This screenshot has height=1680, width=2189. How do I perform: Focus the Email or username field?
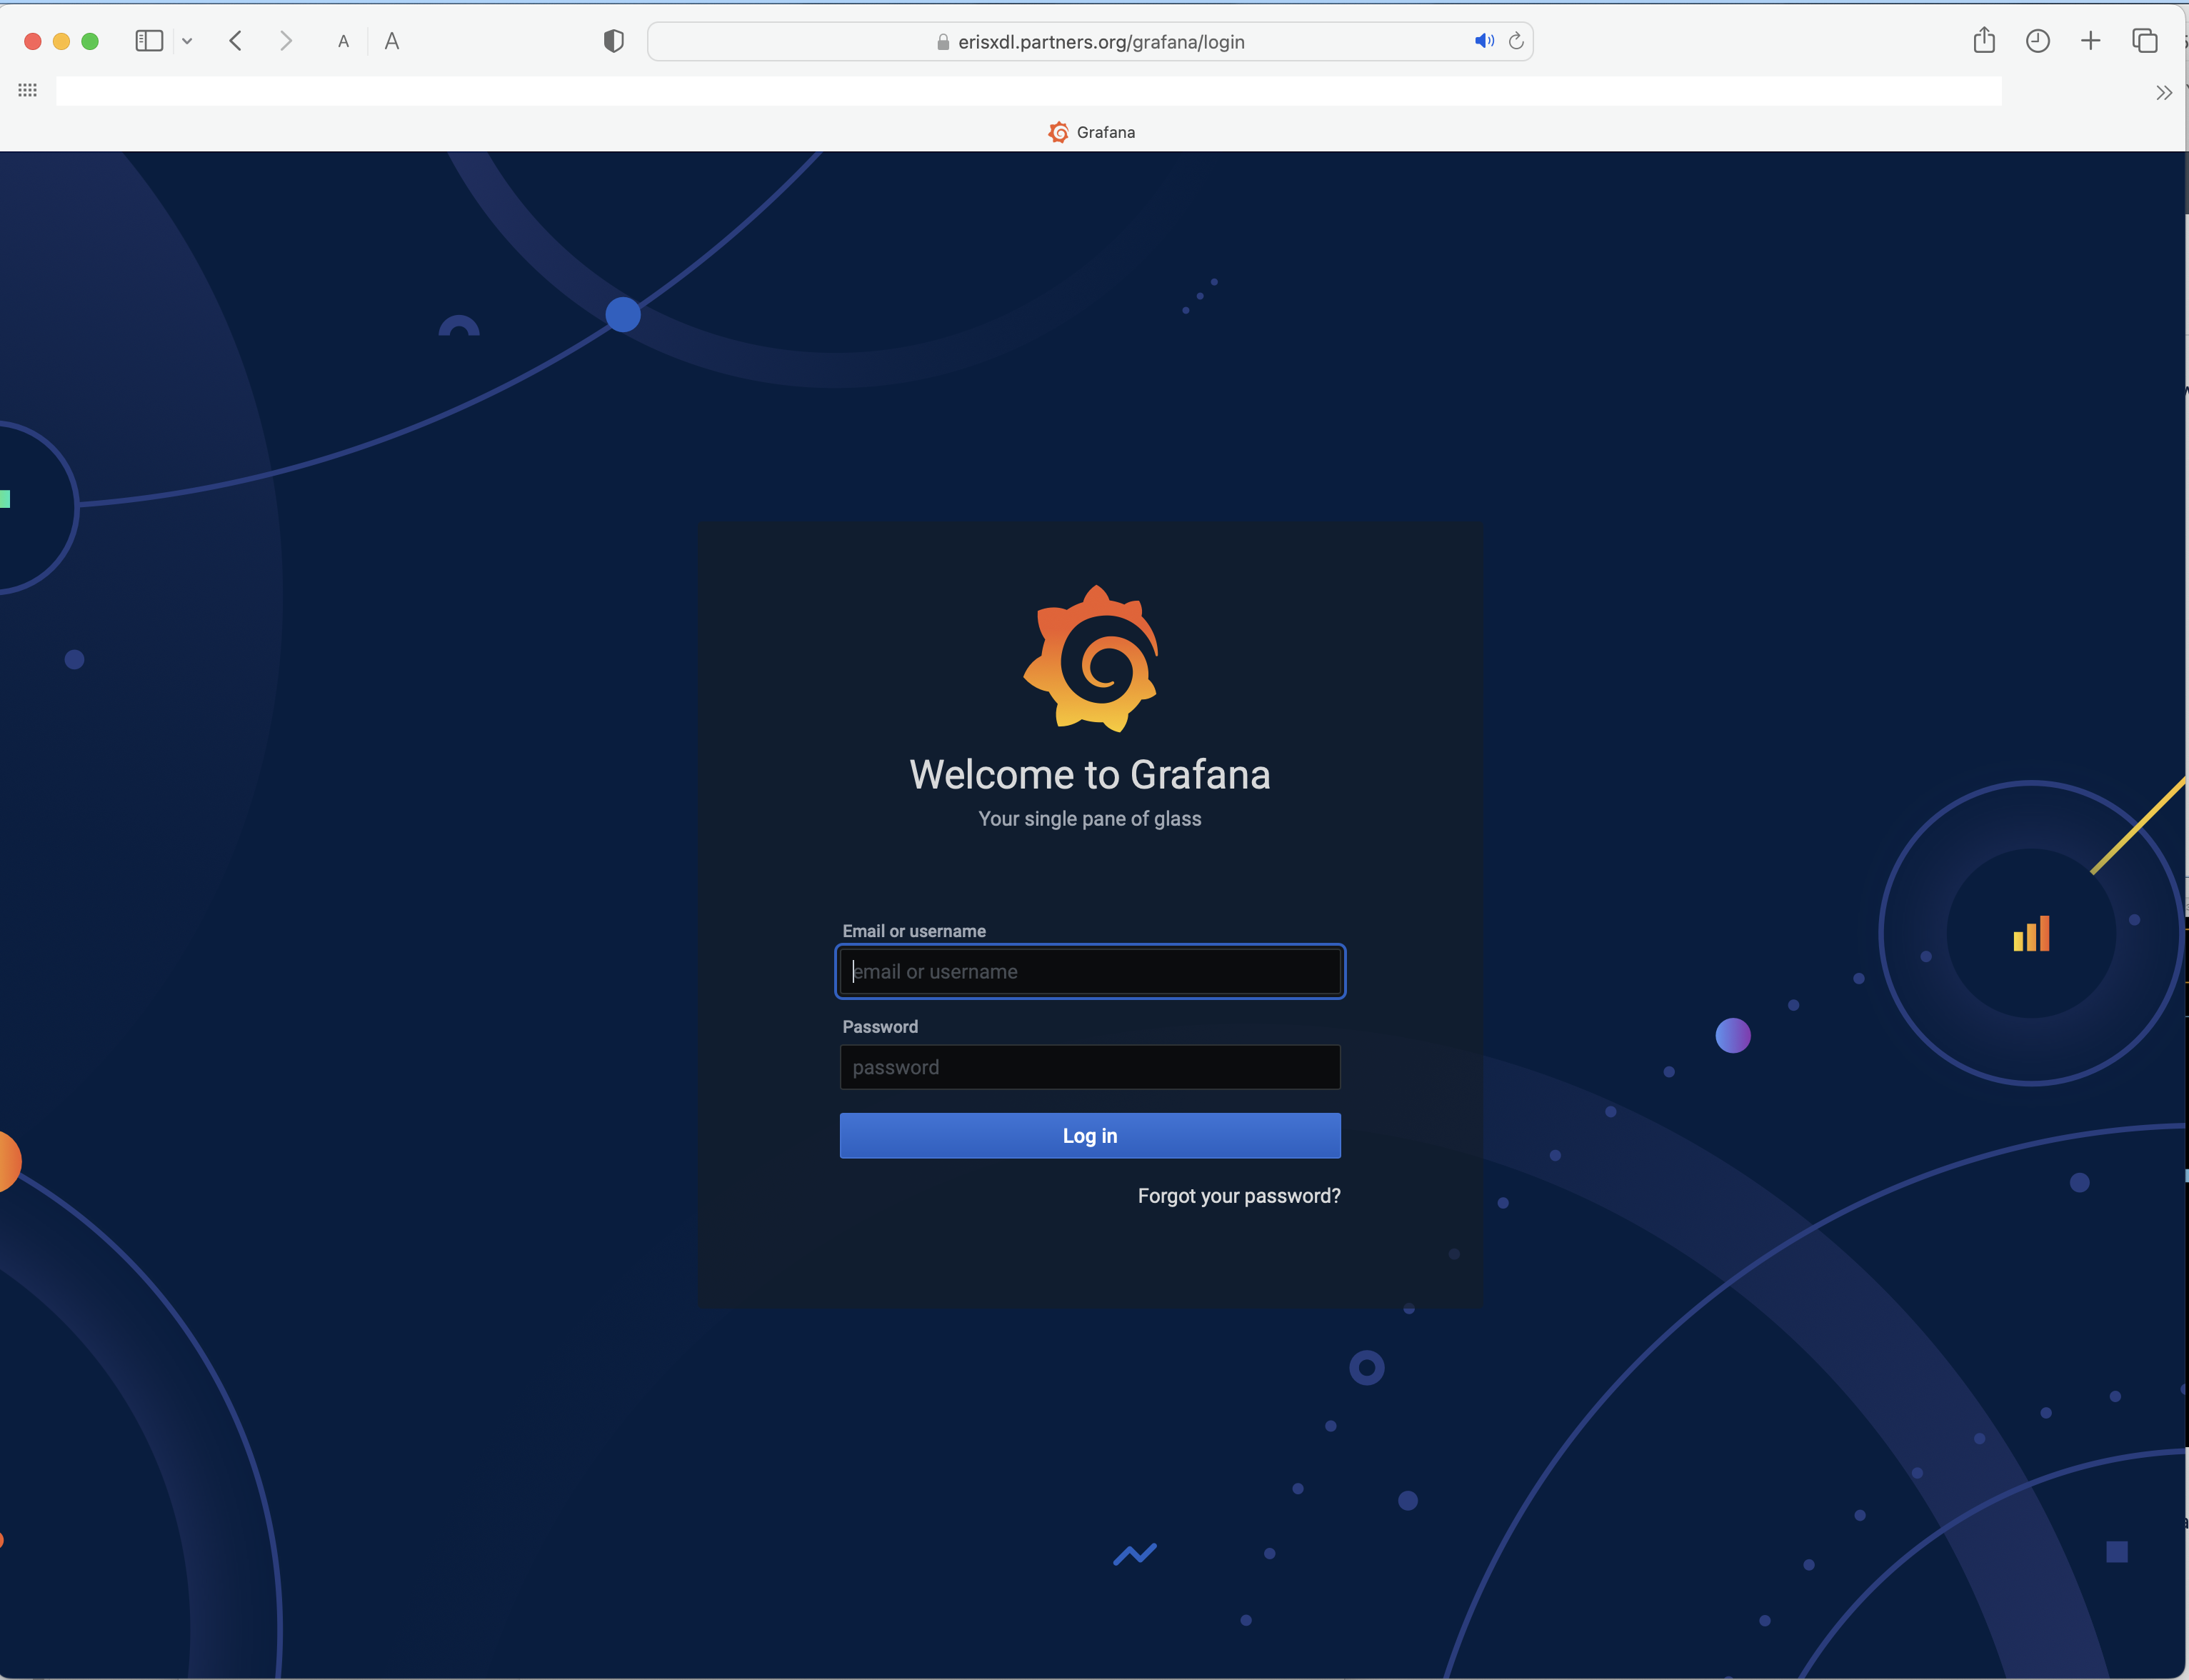point(1090,971)
